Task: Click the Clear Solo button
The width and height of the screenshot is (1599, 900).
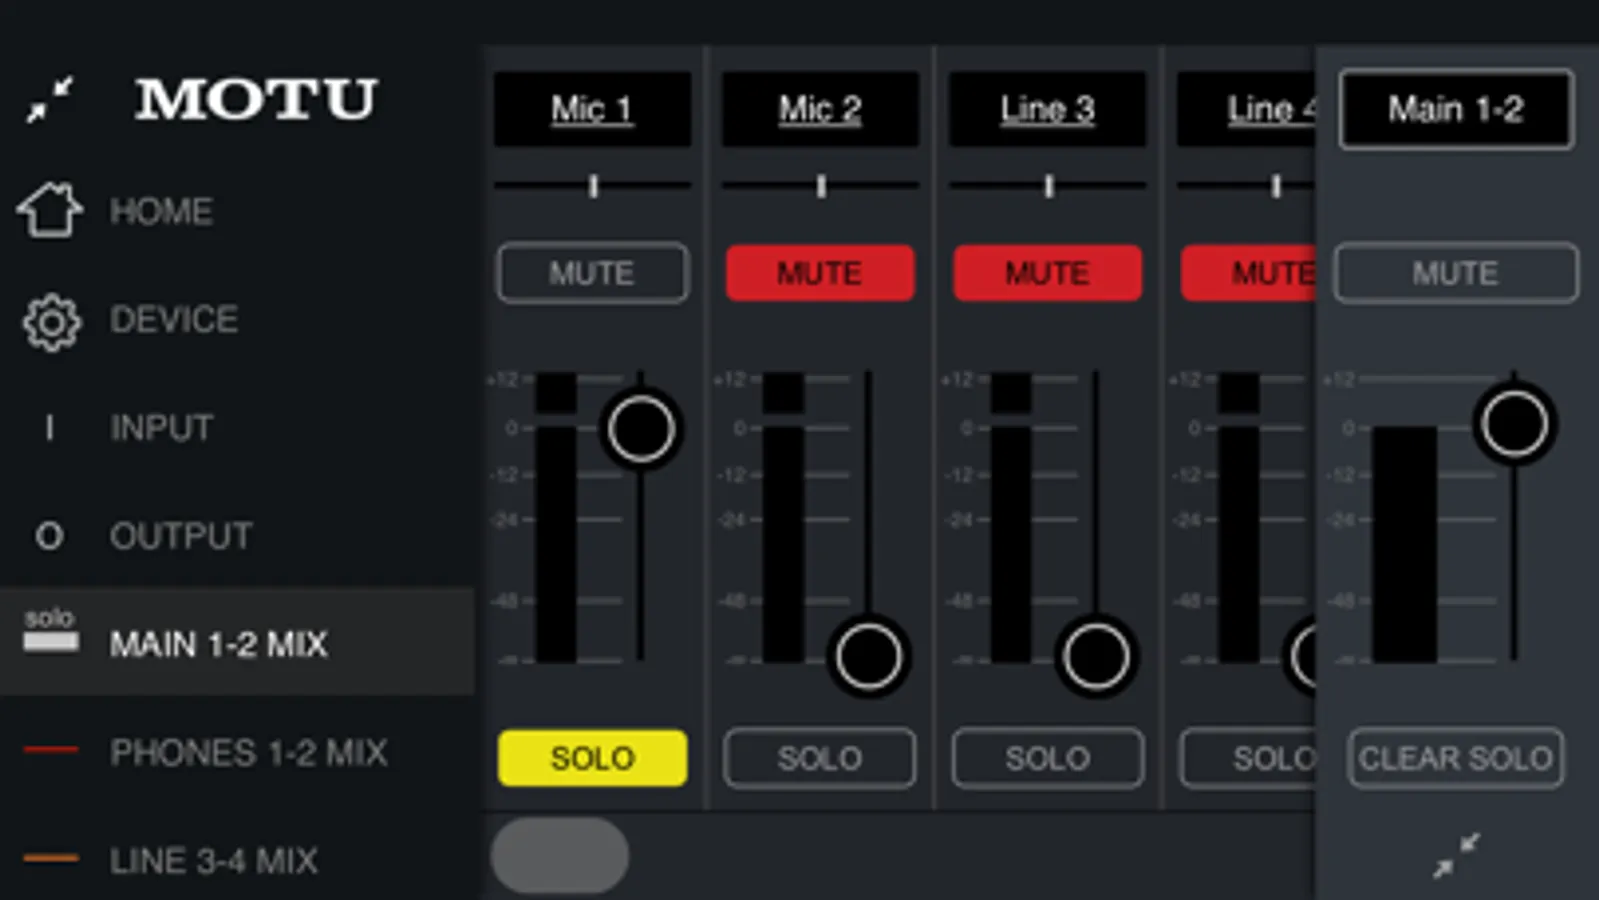Action: pyautogui.click(x=1456, y=758)
